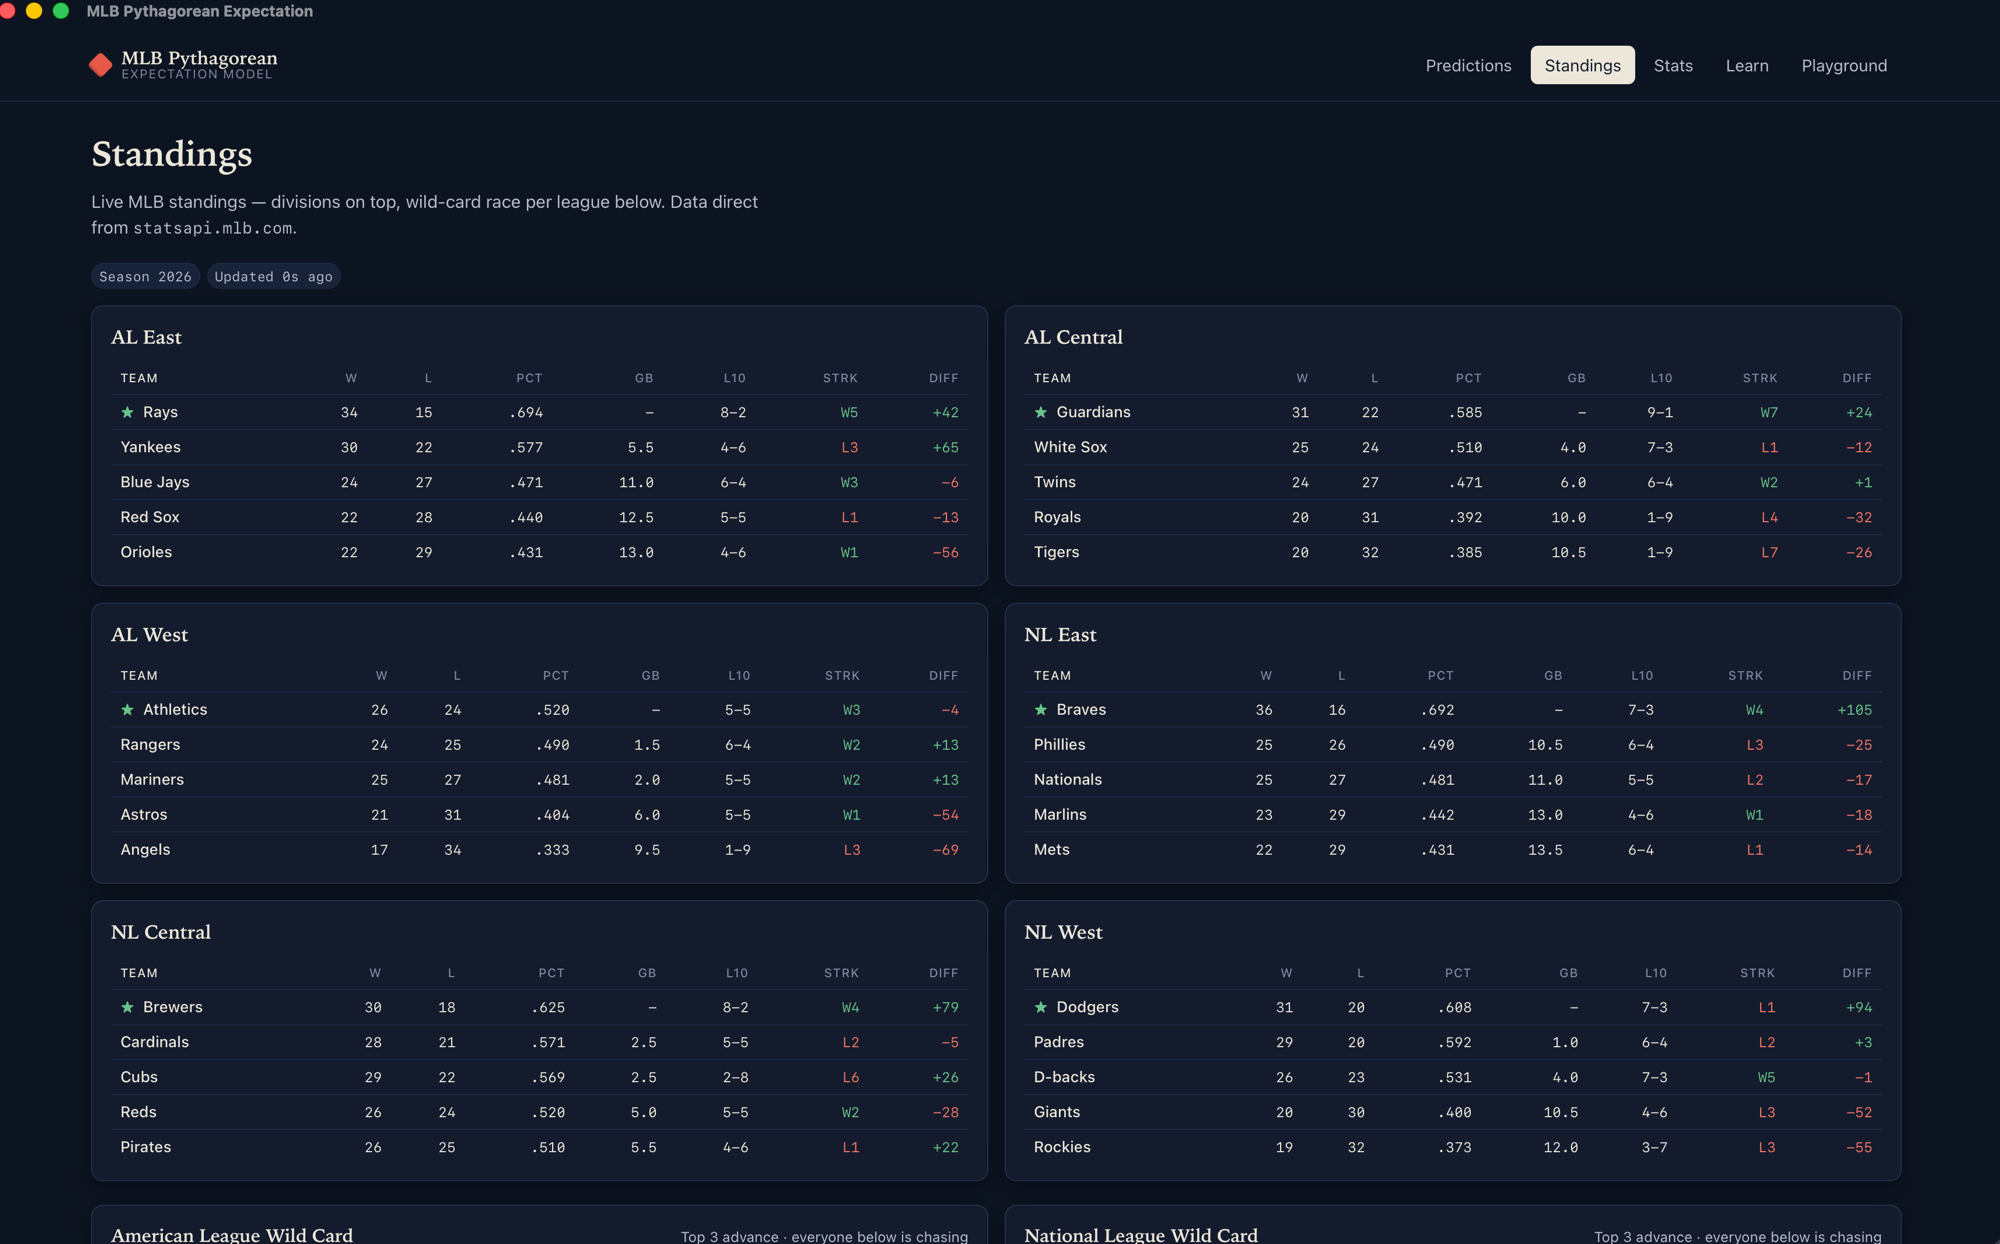Click the AL East division heading
Image resolution: width=2000 pixels, height=1244 pixels.
coord(146,337)
